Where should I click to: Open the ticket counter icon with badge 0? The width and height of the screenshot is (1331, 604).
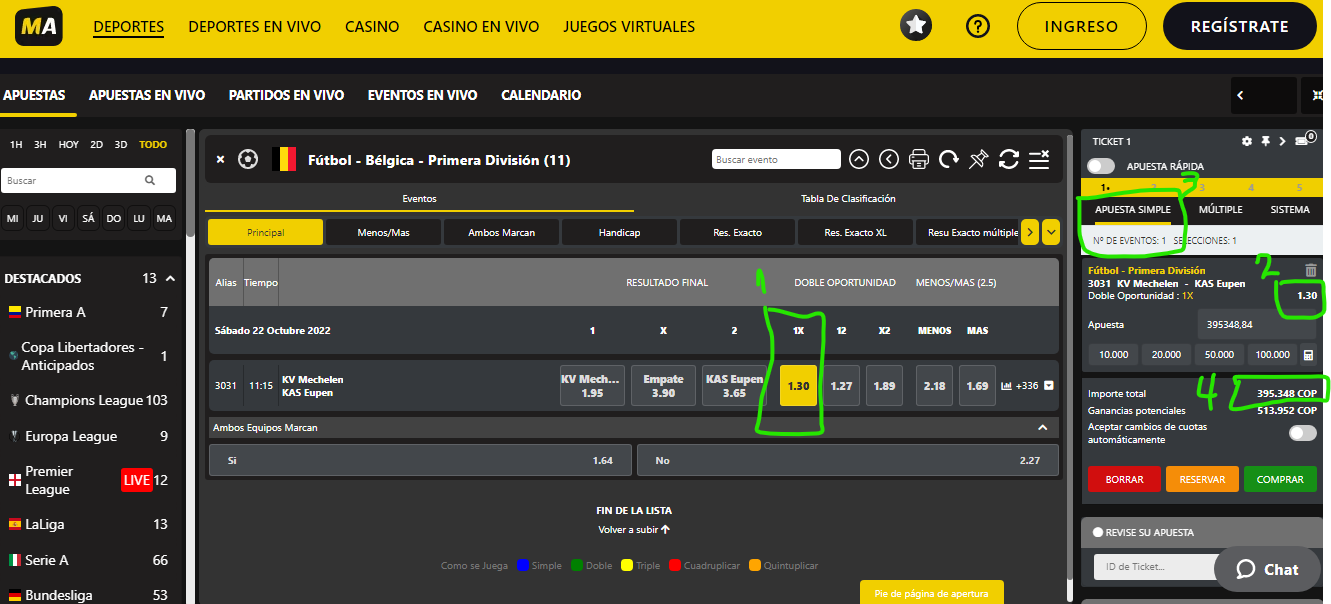click(1304, 140)
